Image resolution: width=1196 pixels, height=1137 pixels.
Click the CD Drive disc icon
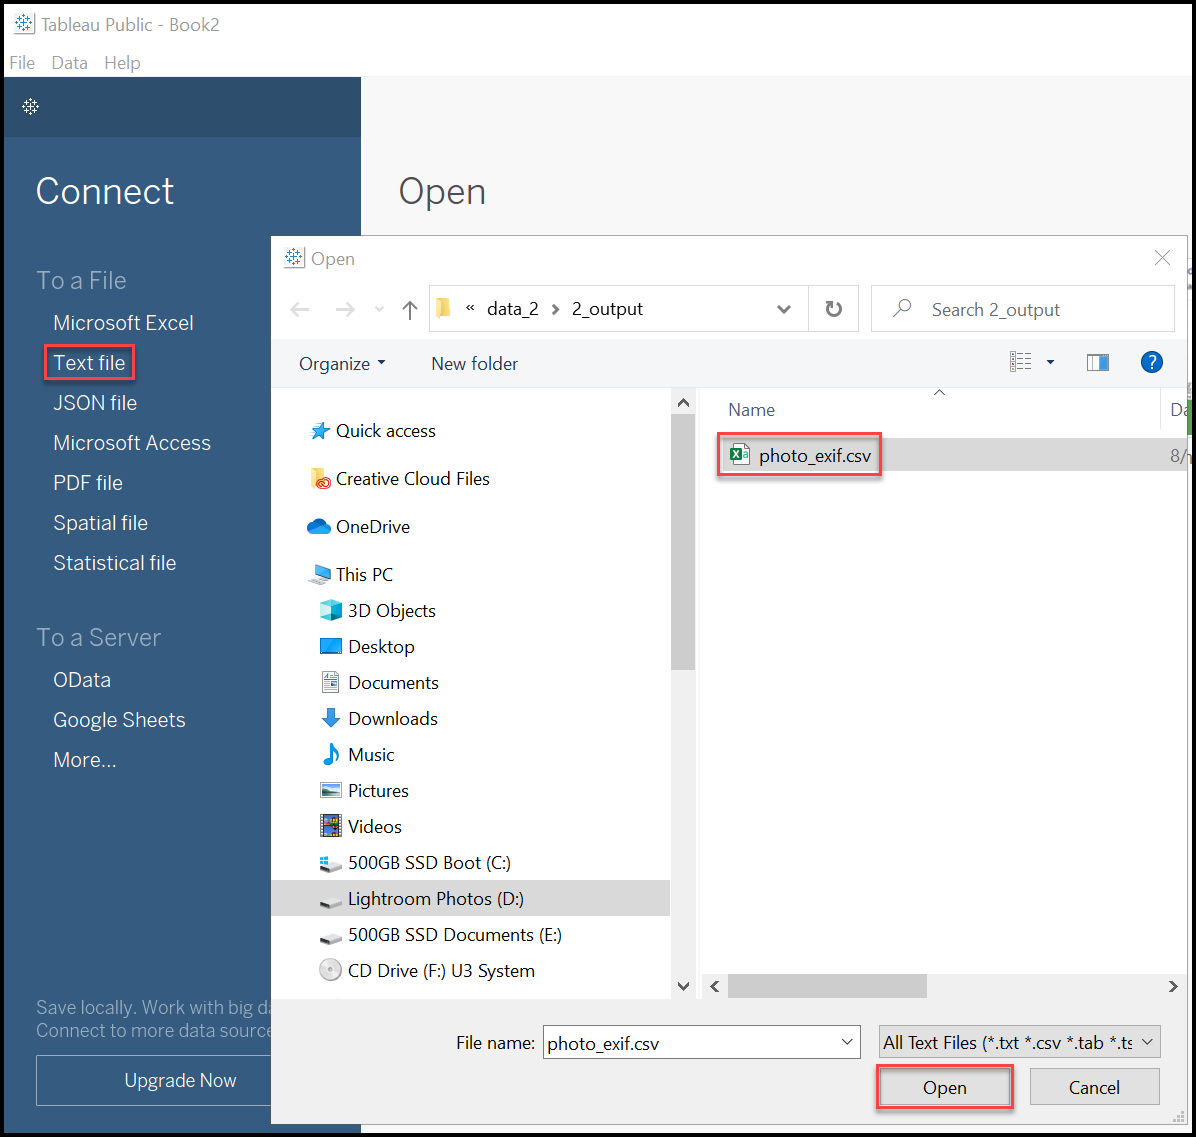coord(330,970)
